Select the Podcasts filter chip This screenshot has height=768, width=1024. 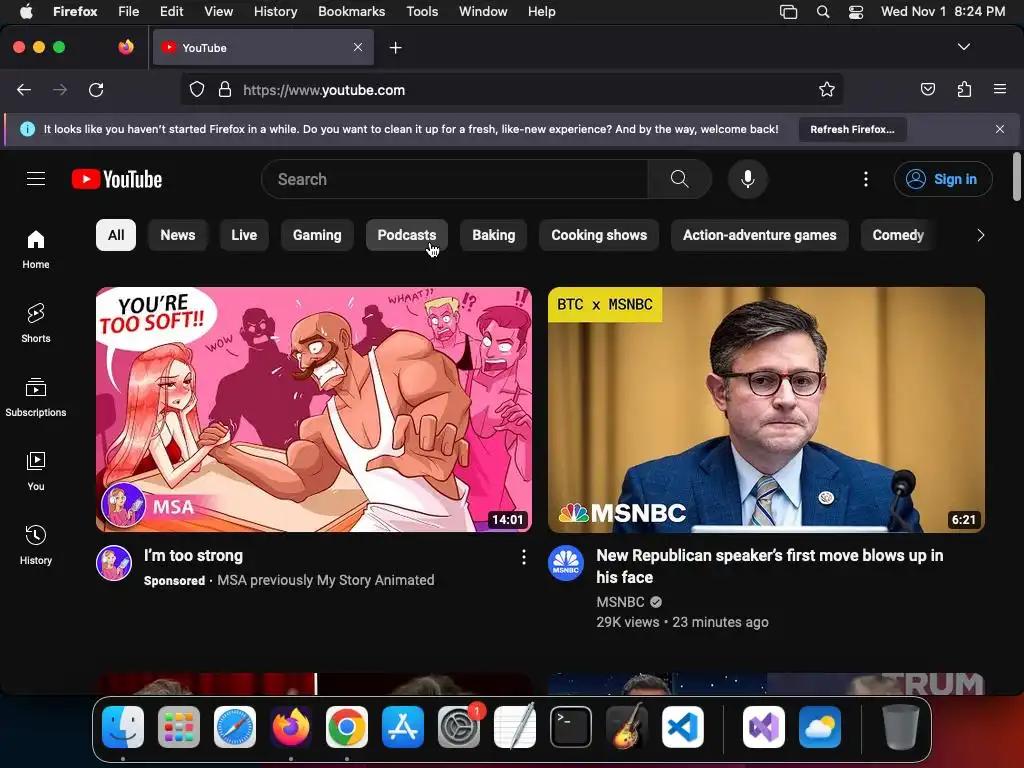pos(406,235)
